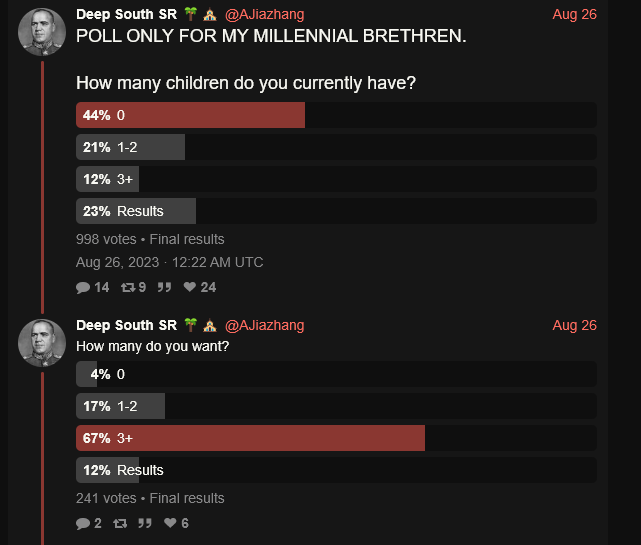Like the first poll post with heart icon
The width and height of the screenshot is (641, 545).
click(191, 288)
